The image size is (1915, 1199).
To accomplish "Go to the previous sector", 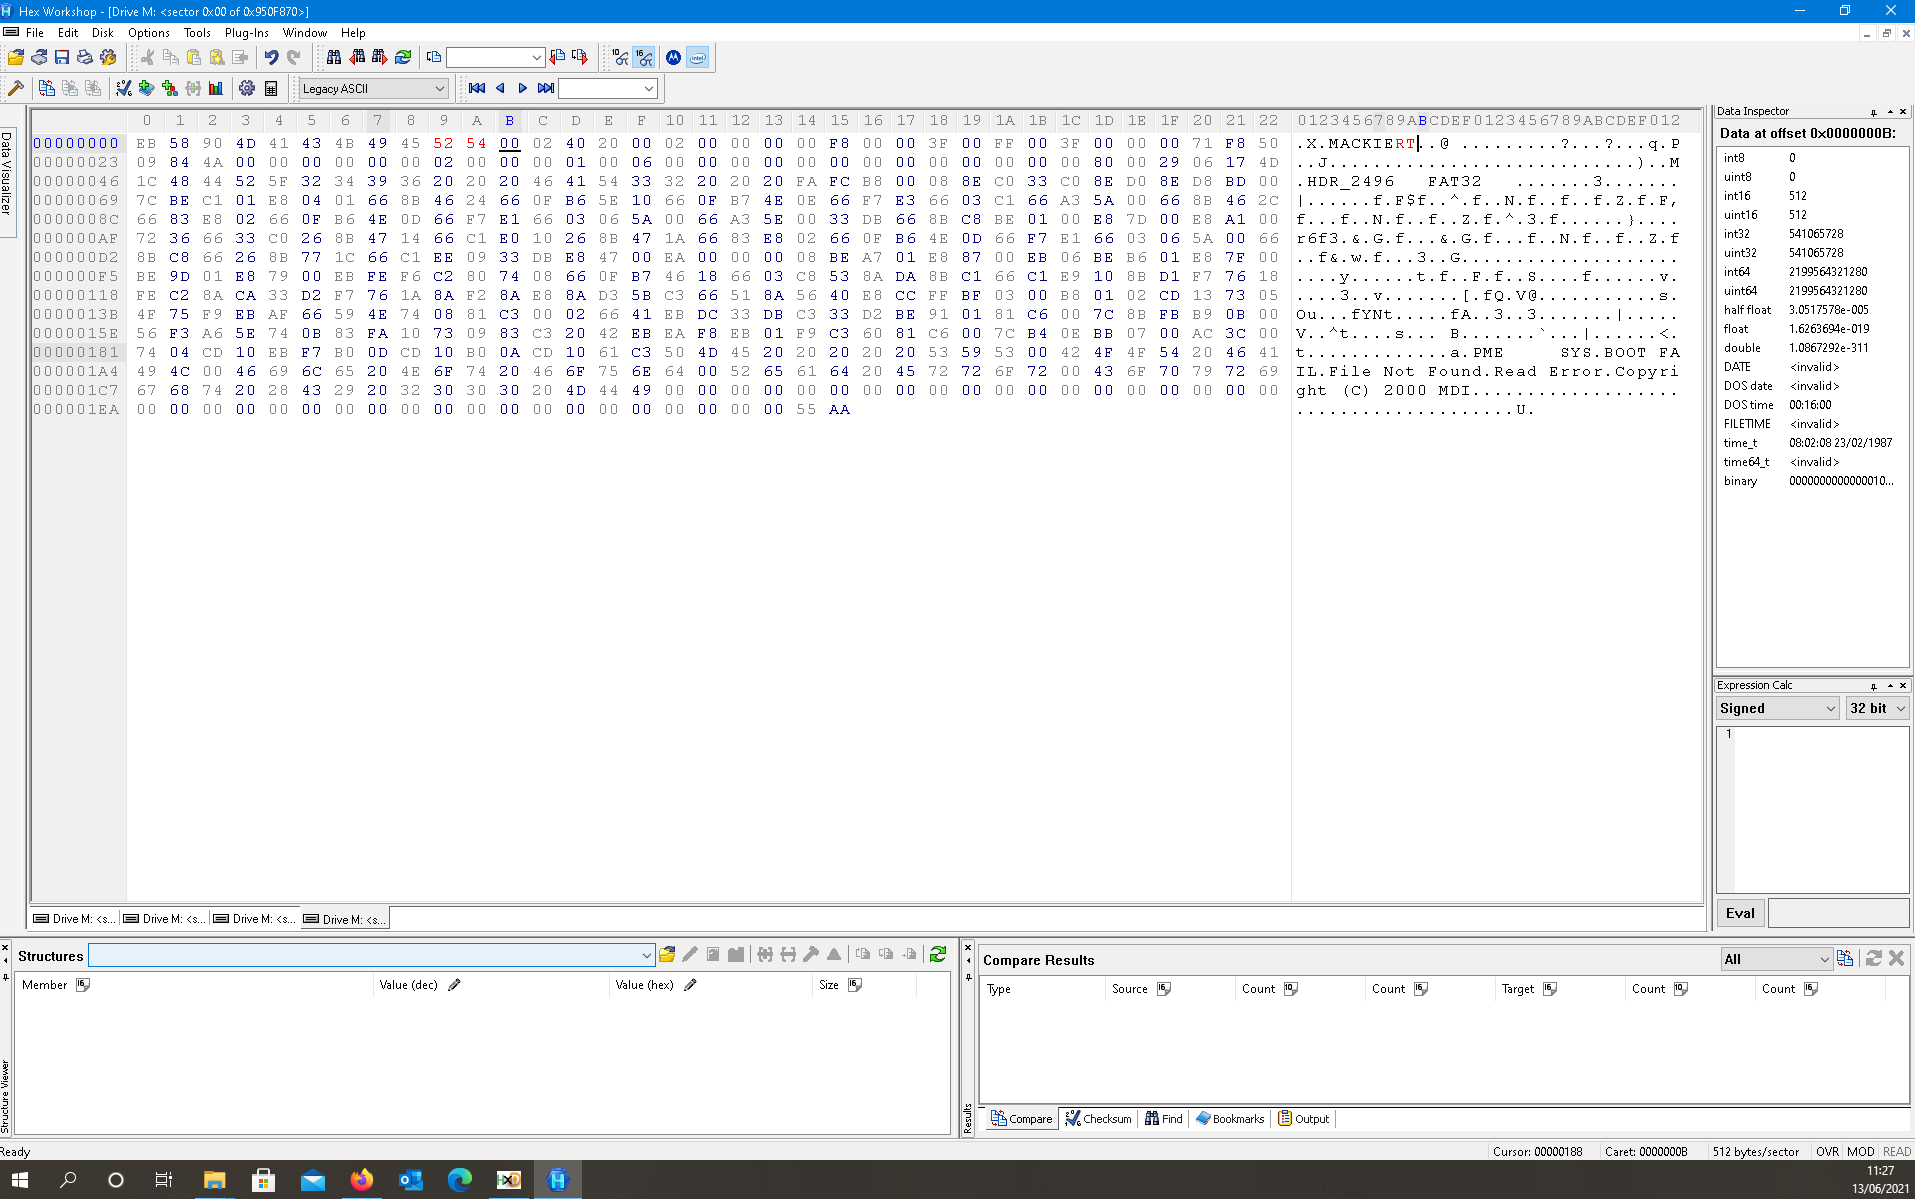I will (500, 89).
